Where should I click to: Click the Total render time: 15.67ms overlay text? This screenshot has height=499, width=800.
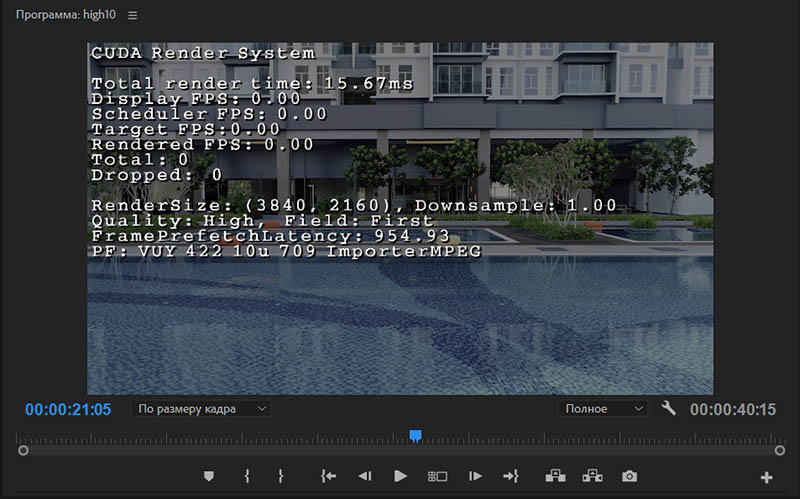pos(252,83)
